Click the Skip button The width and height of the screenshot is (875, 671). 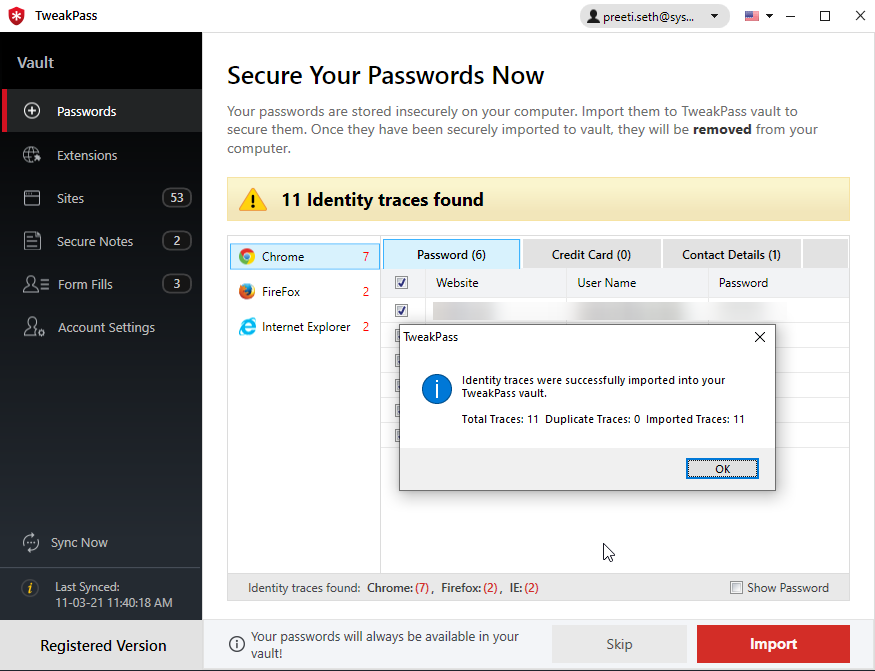point(619,644)
